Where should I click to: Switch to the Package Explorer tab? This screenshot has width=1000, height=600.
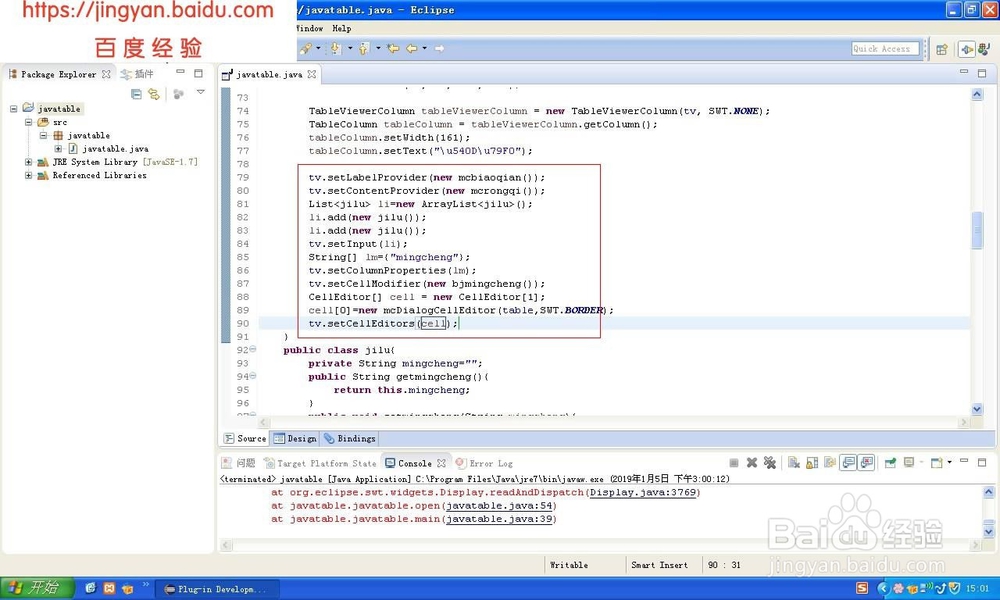[58, 74]
